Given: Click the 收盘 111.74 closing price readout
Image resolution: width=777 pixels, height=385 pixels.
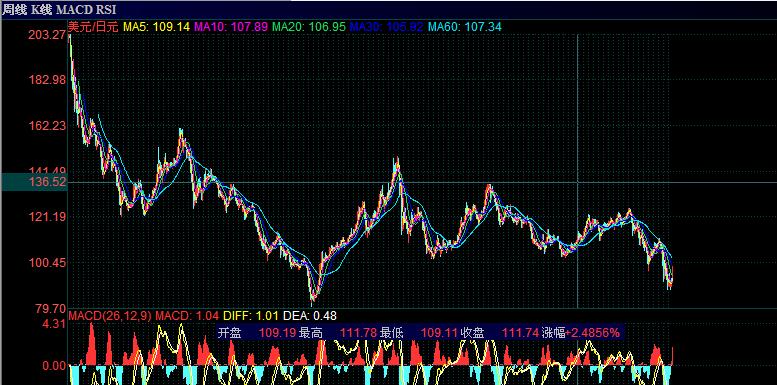Looking at the screenshot, I should click(x=500, y=333).
